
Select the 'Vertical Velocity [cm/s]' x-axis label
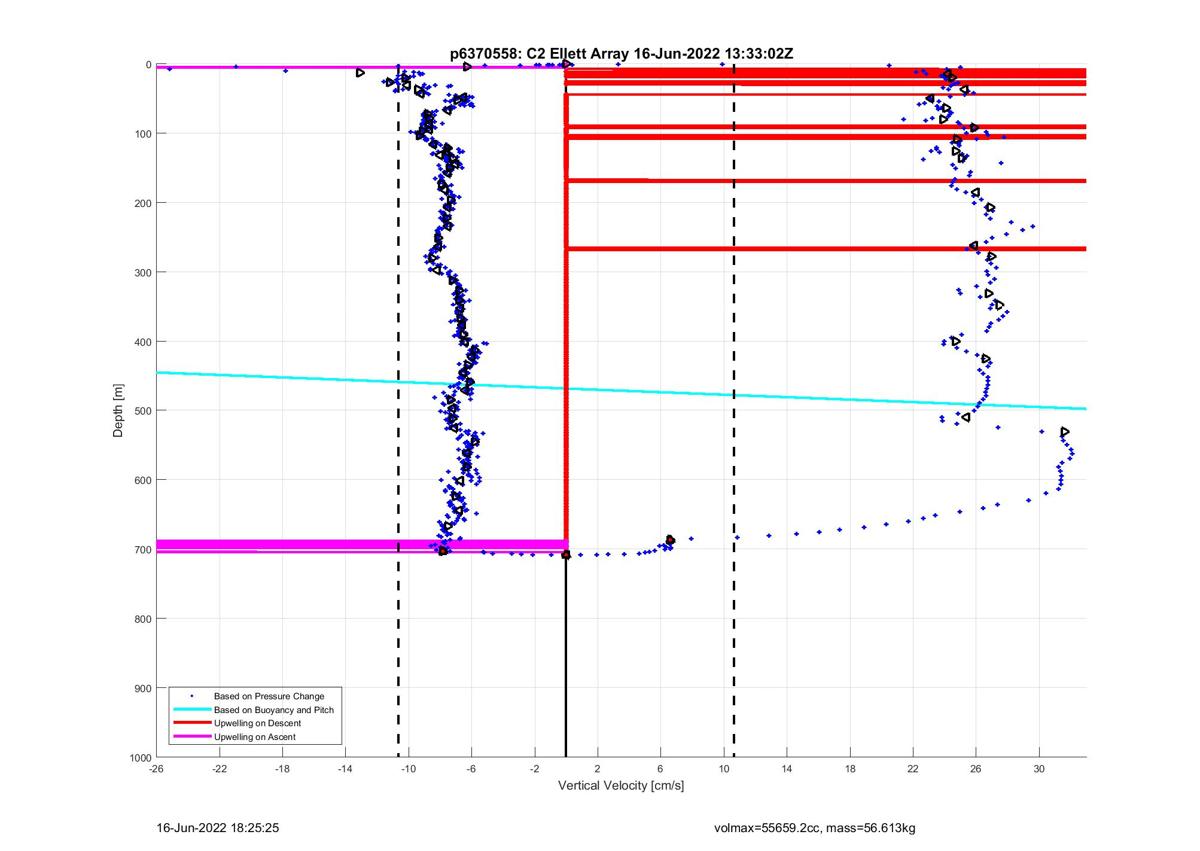[621, 786]
